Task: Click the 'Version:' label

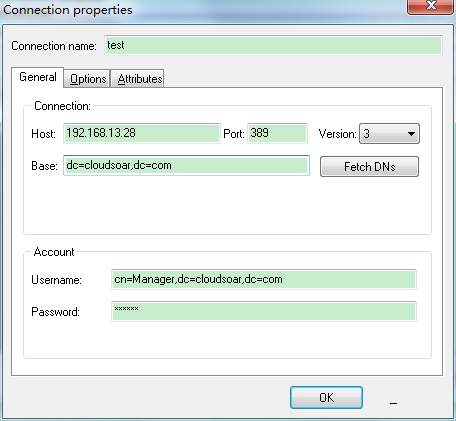Action: pyautogui.click(x=337, y=134)
